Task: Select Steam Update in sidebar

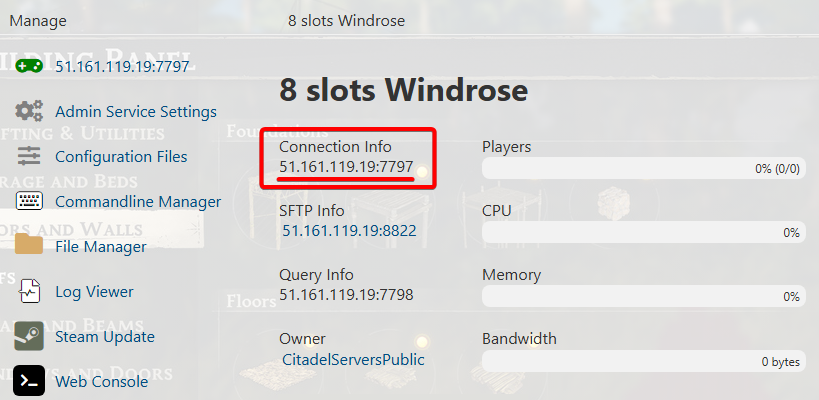Action: (x=105, y=337)
